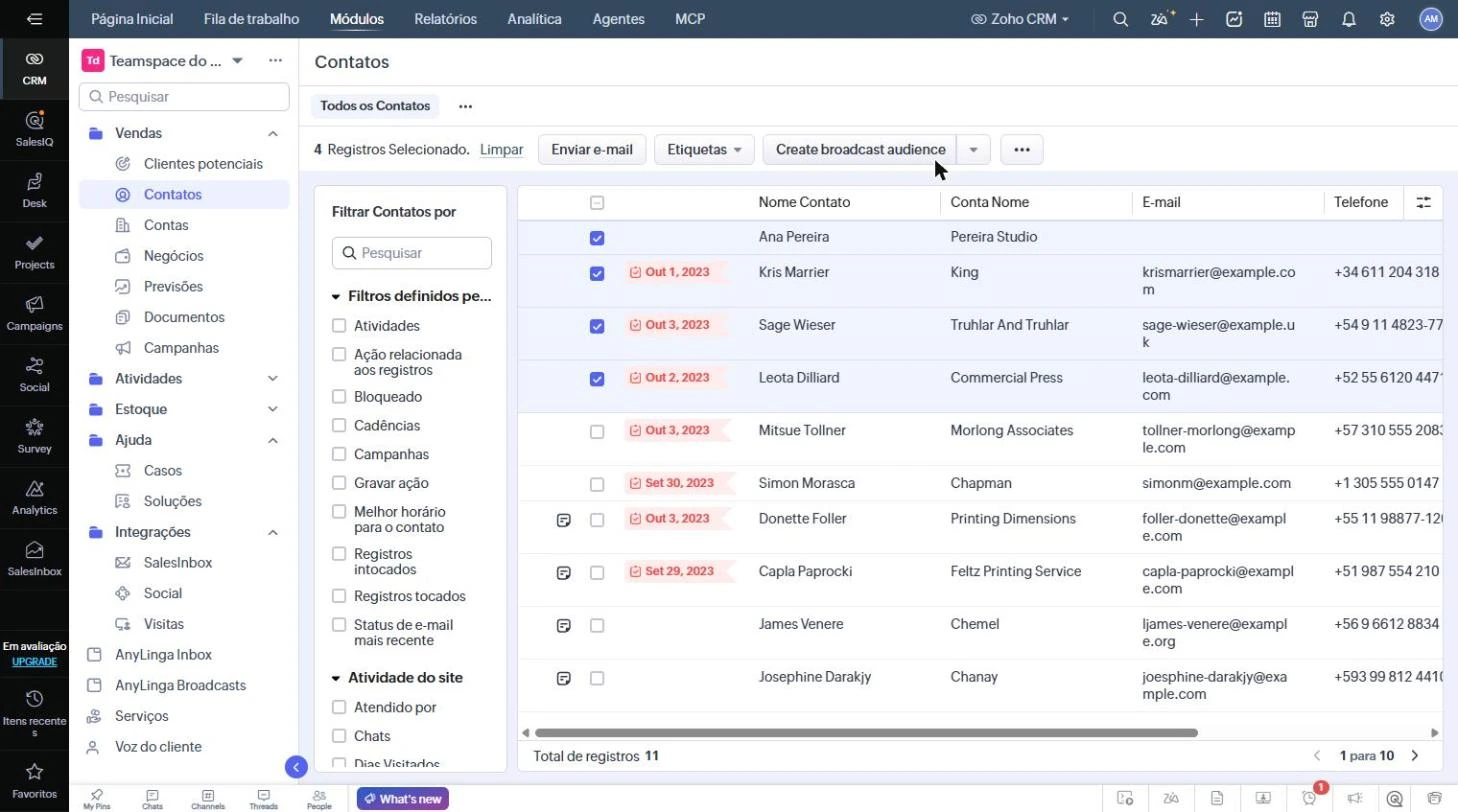Open Favoritos star in left rail

[x=34, y=780]
